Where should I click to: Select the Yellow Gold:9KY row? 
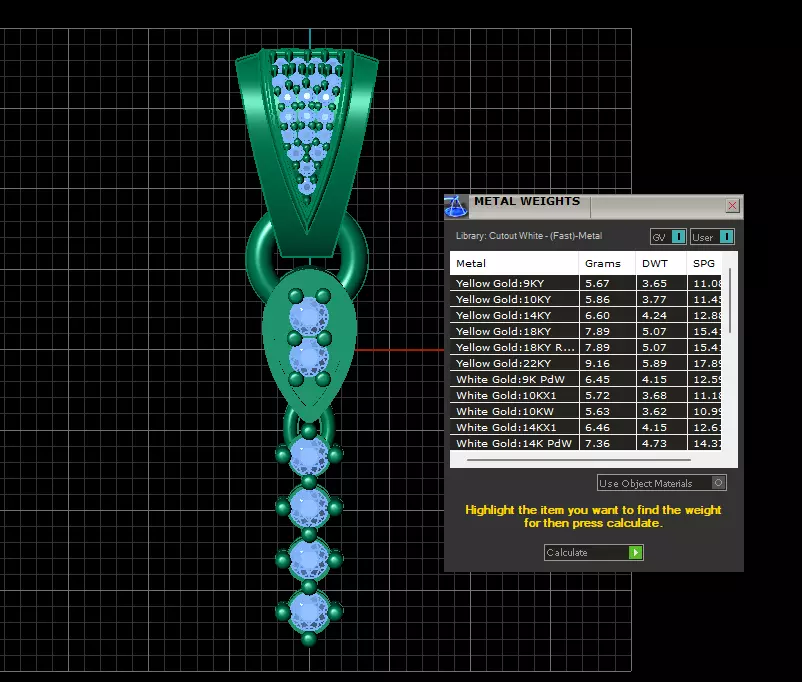click(586, 283)
